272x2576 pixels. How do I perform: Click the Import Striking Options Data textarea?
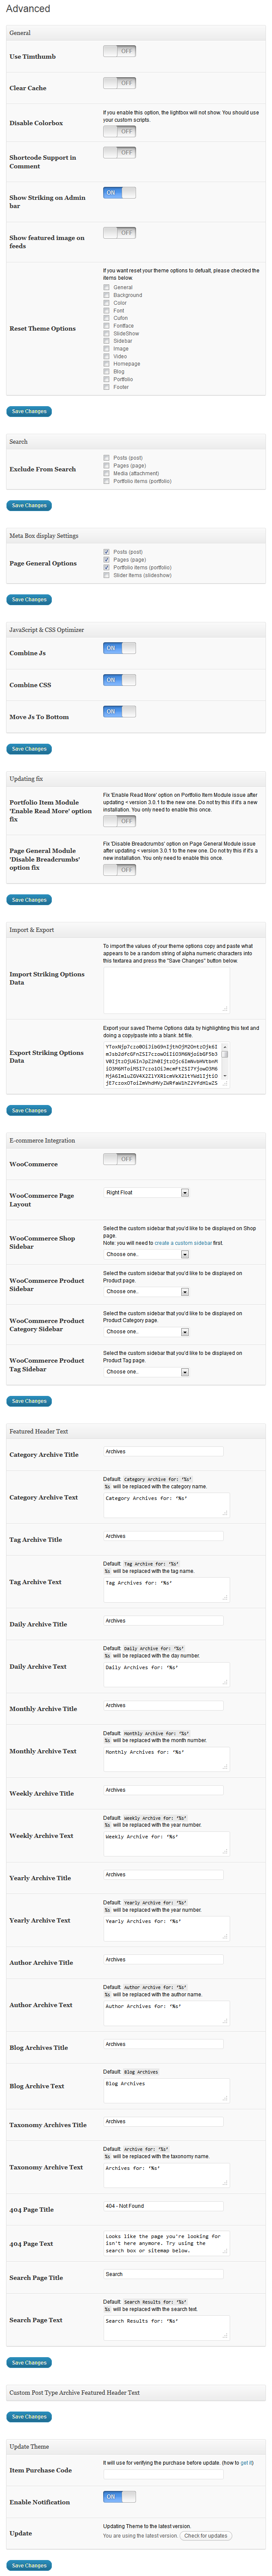pyautogui.click(x=166, y=990)
